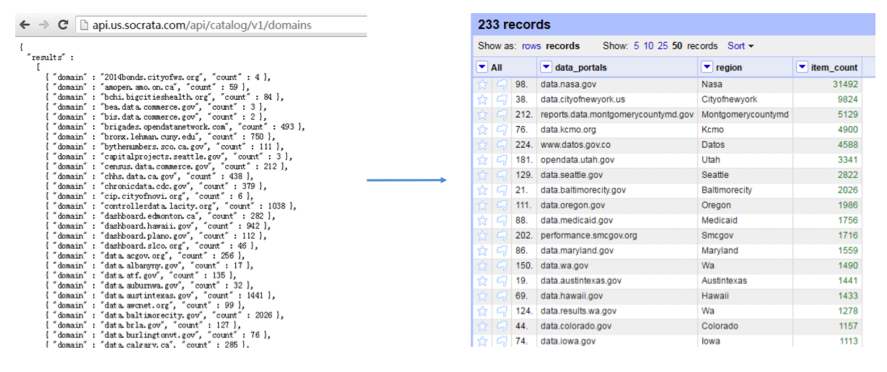Flag the data.baltimorecity.gov row
This screenshot has width=887, height=372.
pos(501,190)
